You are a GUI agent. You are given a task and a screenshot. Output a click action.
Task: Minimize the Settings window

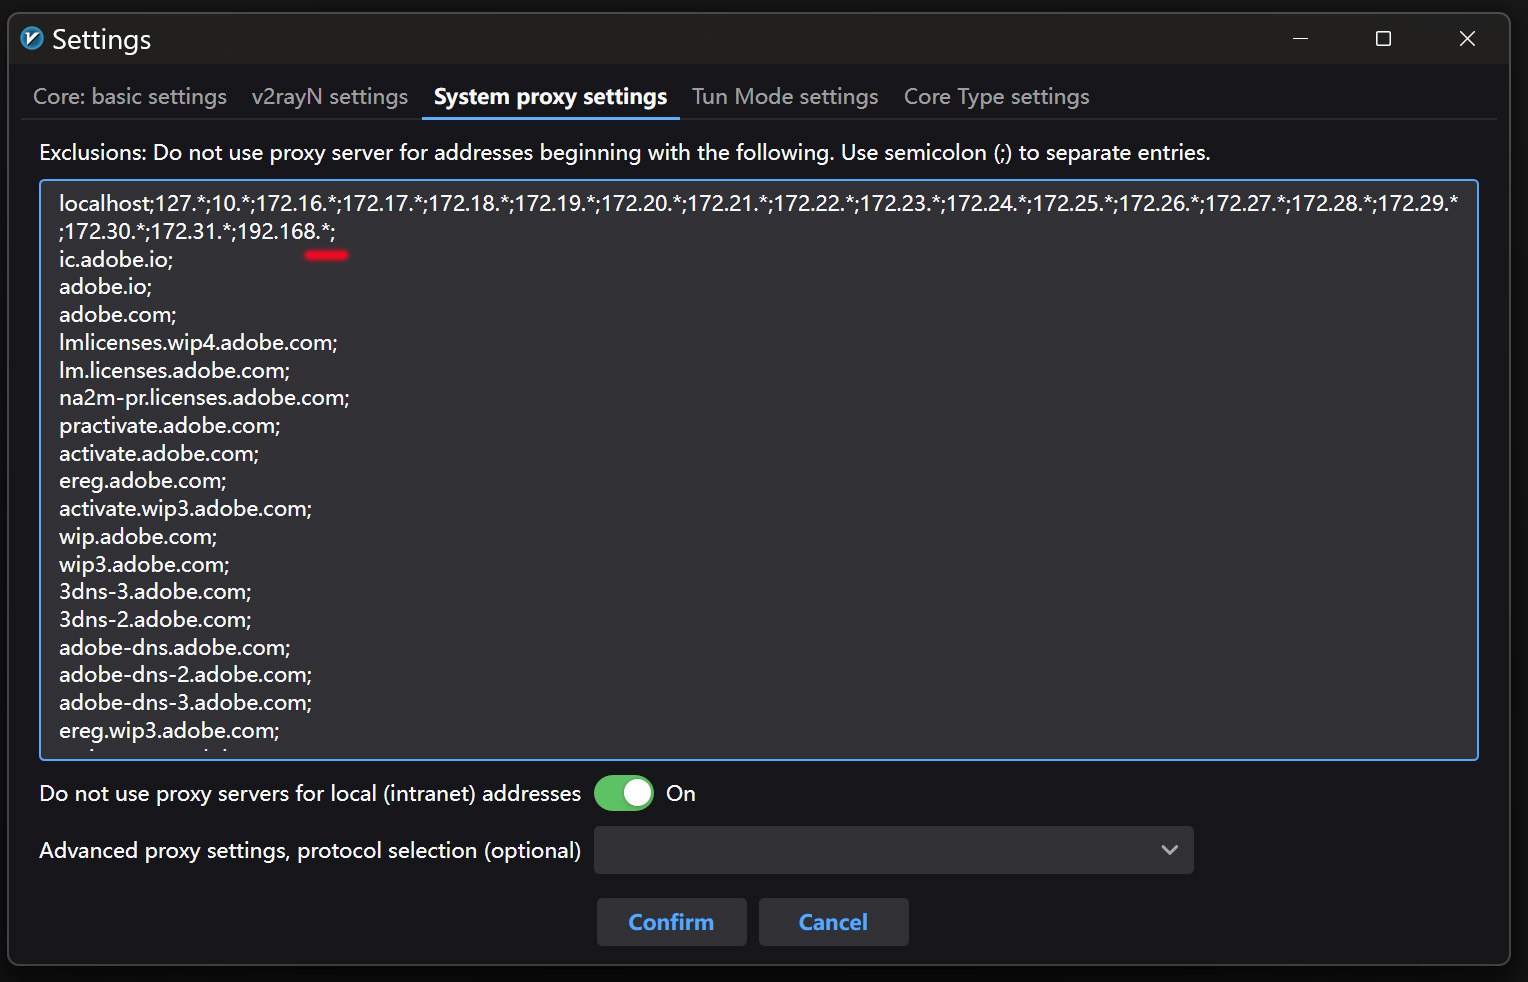(x=1300, y=39)
